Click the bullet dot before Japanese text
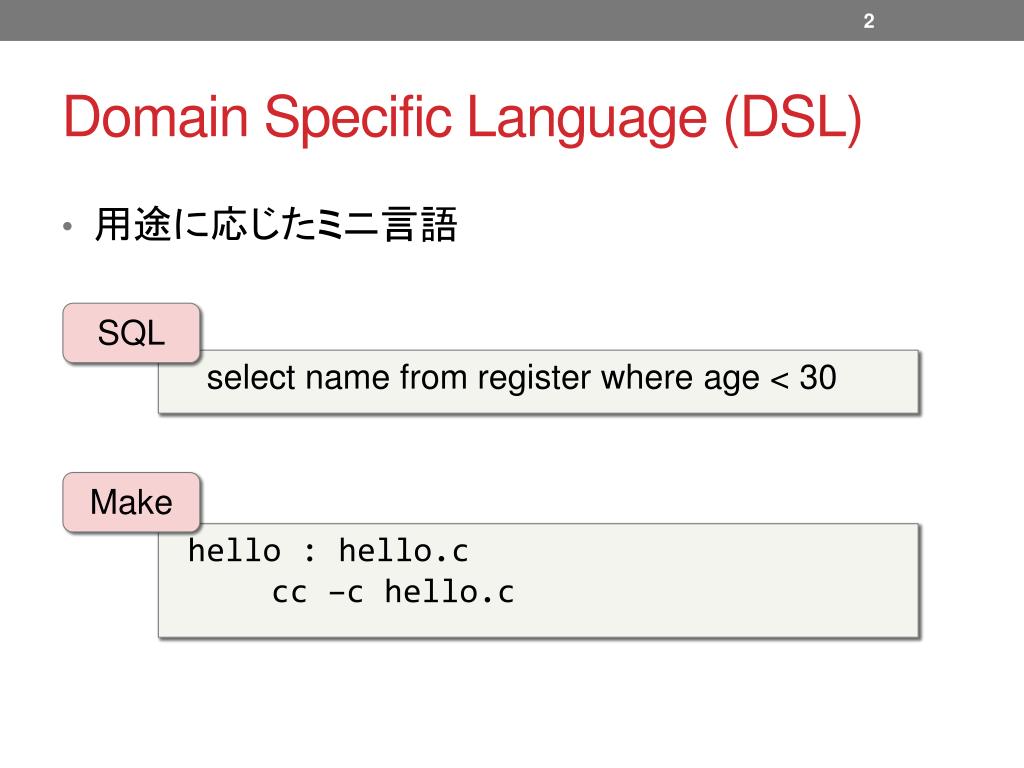The image size is (1024, 768). pyautogui.click(x=67, y=228)
